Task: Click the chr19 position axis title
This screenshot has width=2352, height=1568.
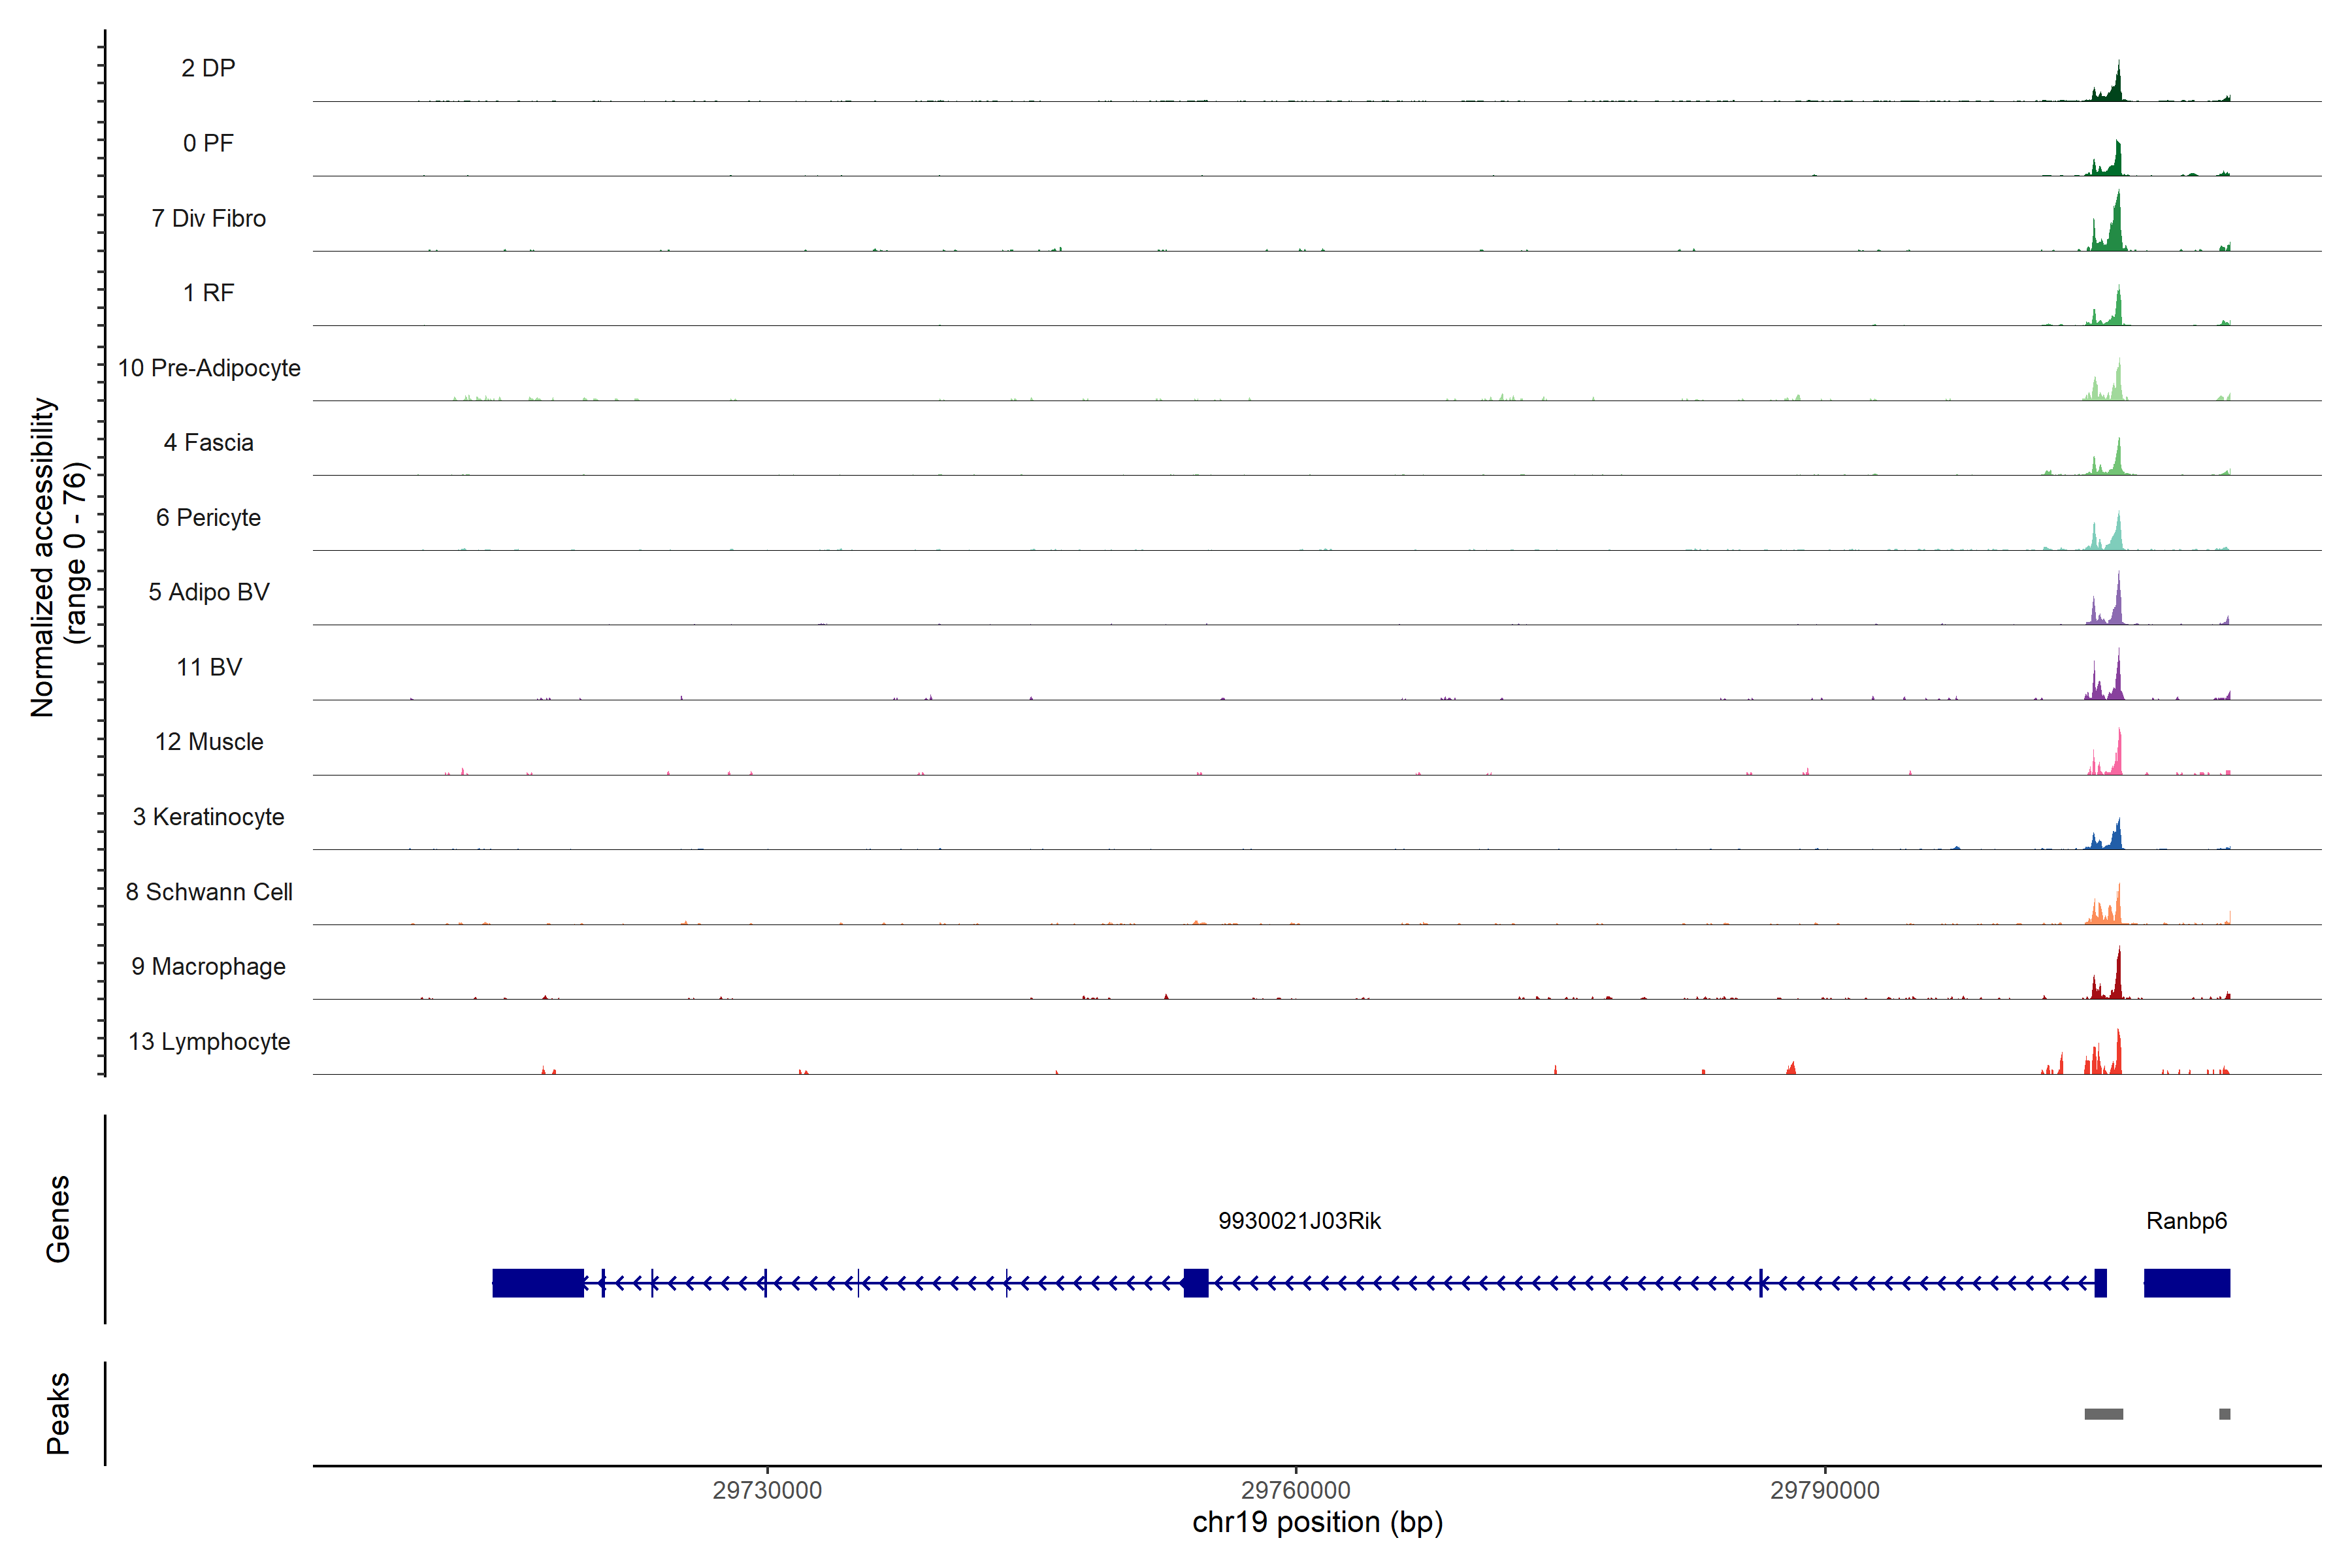Action: 1317,1522
